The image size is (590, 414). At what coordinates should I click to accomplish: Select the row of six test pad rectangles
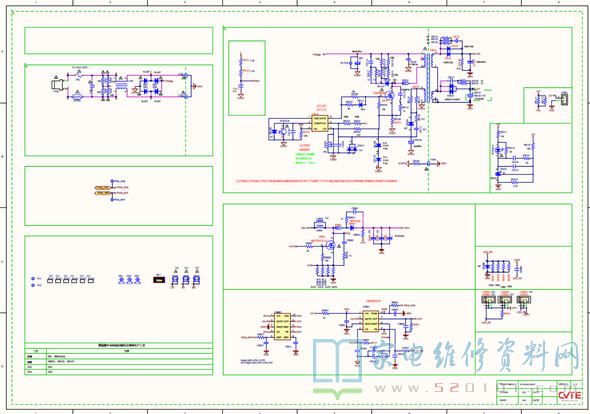click(x=70, y=280)
